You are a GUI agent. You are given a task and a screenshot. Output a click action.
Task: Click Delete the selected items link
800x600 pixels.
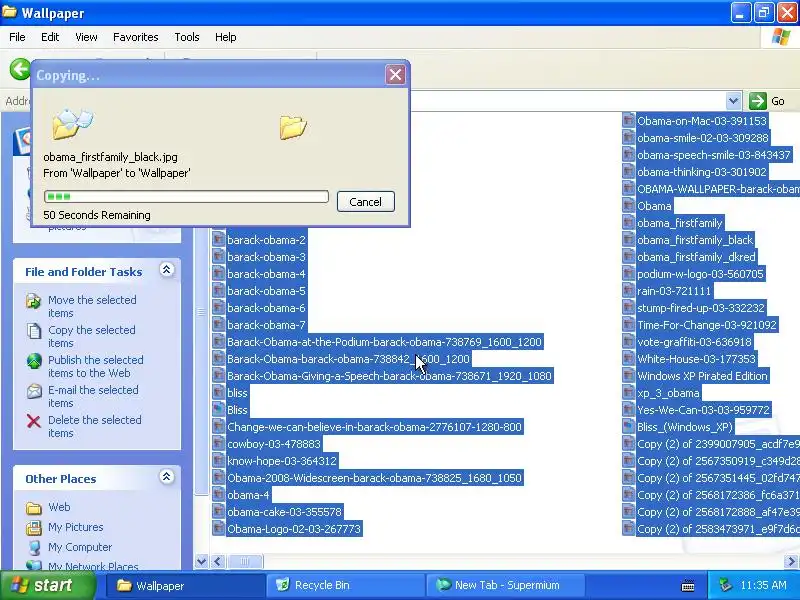pos(95,426)
